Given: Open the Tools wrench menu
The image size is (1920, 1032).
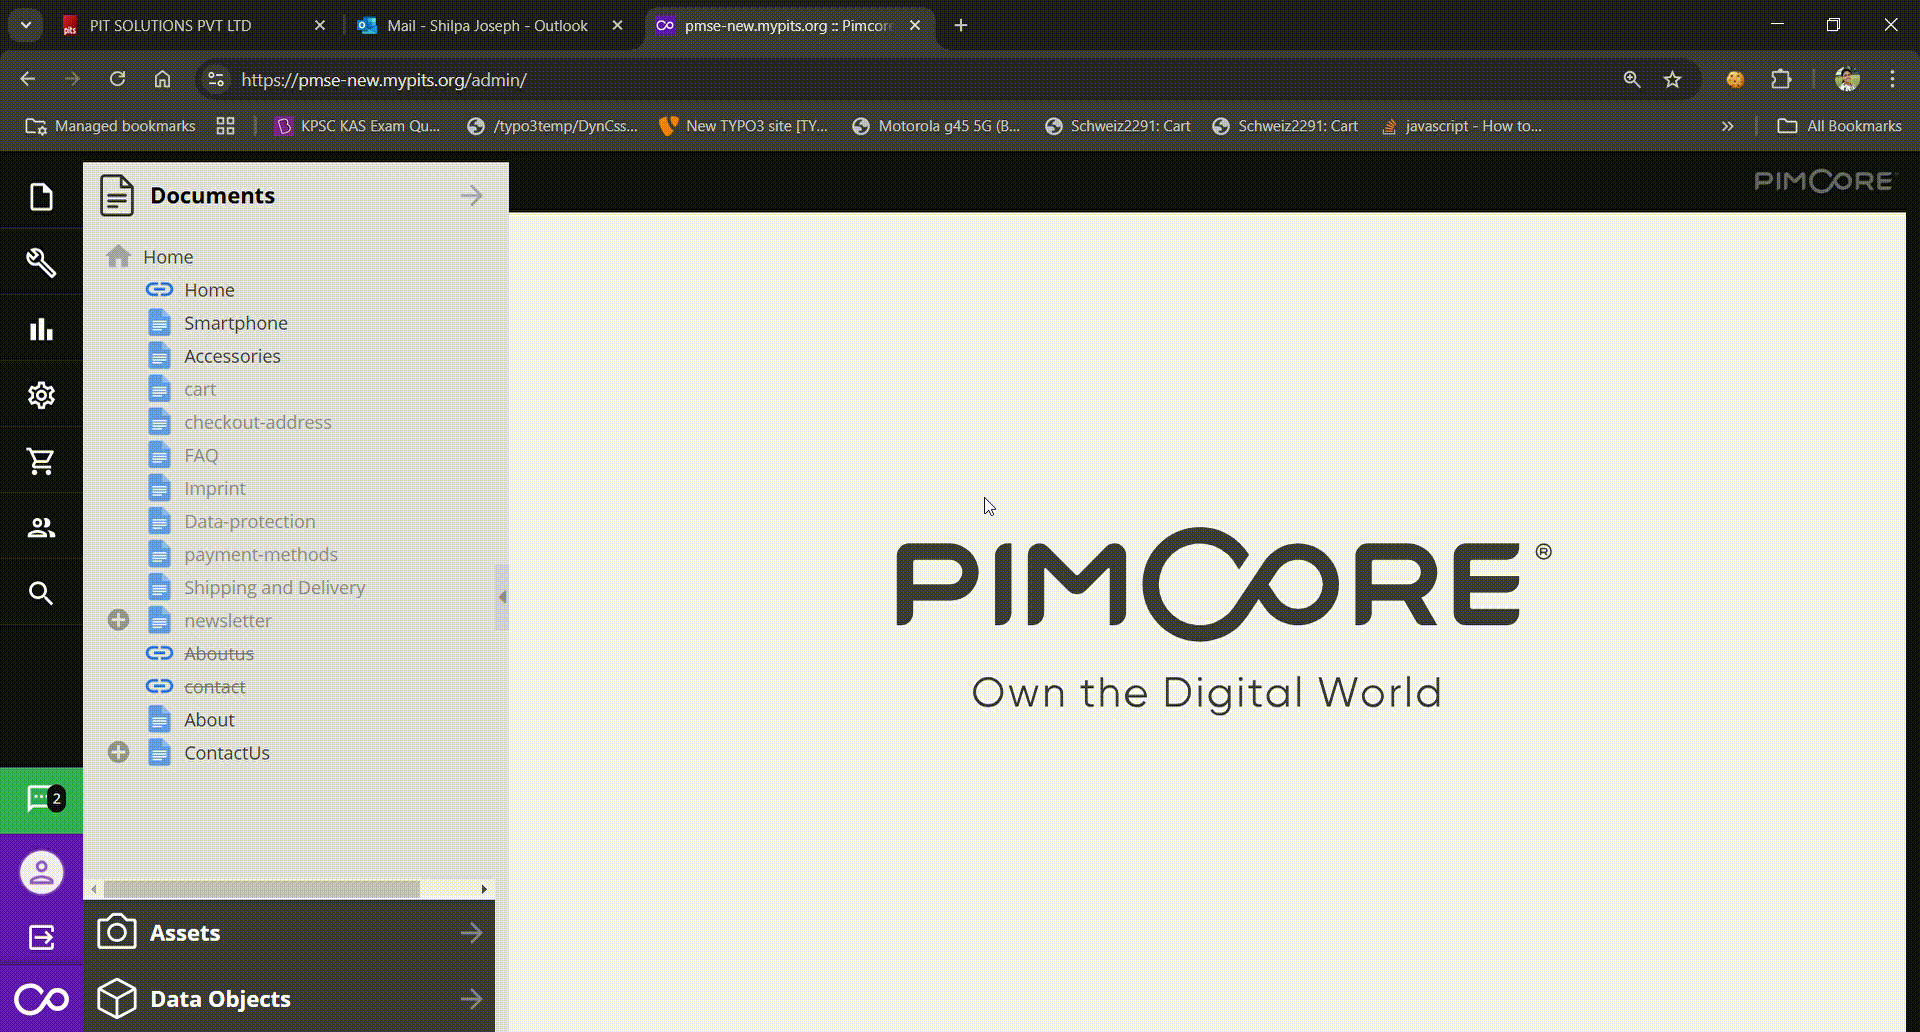Looking at the screenshot, I should [41, 262].
